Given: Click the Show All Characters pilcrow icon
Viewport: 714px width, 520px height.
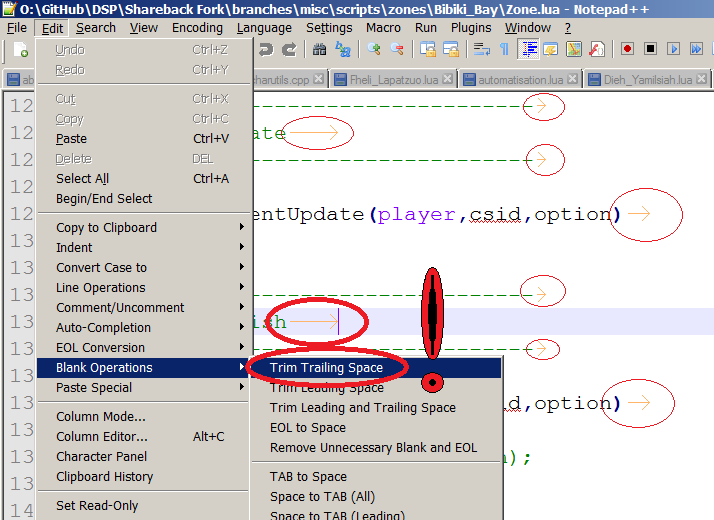Looking at the screenshot, I should click(x=505, y=49).
